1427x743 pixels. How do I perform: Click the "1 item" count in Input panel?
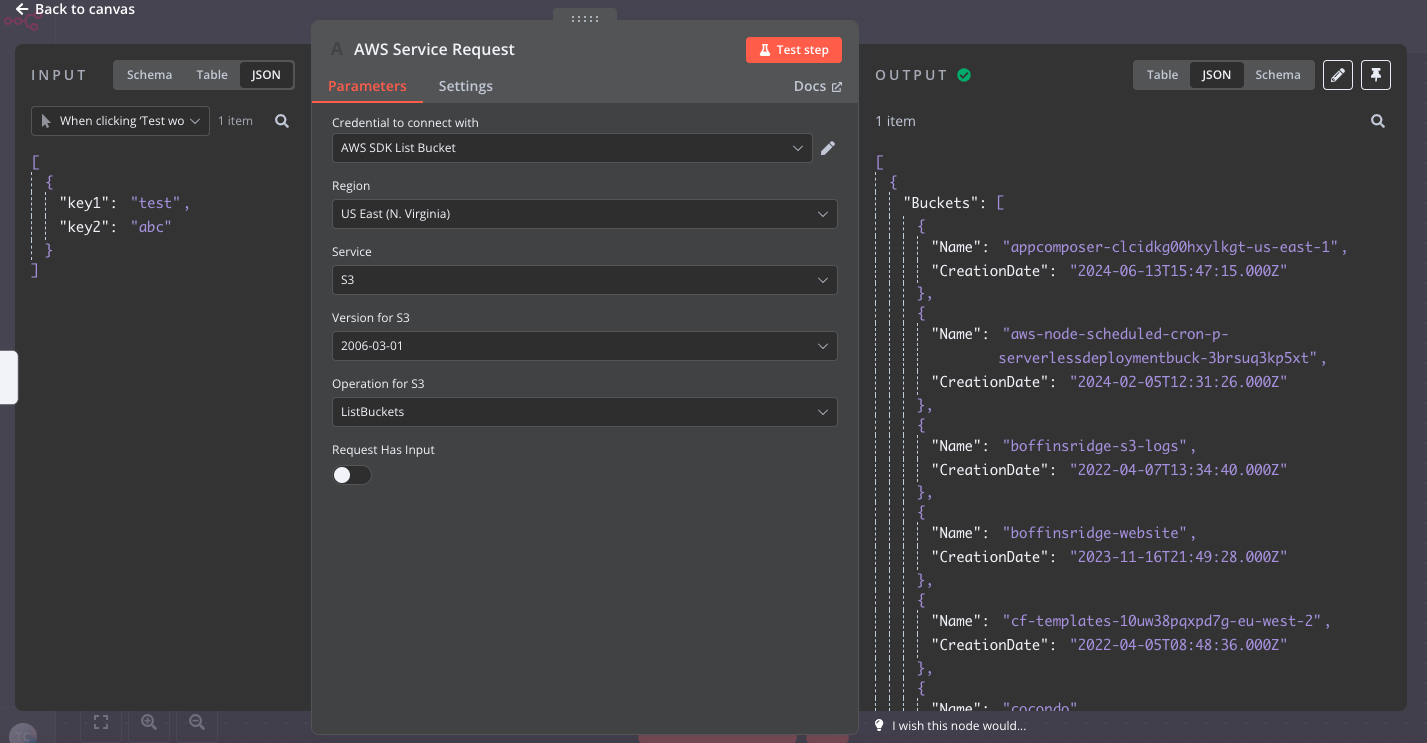(x=236, y=121)
